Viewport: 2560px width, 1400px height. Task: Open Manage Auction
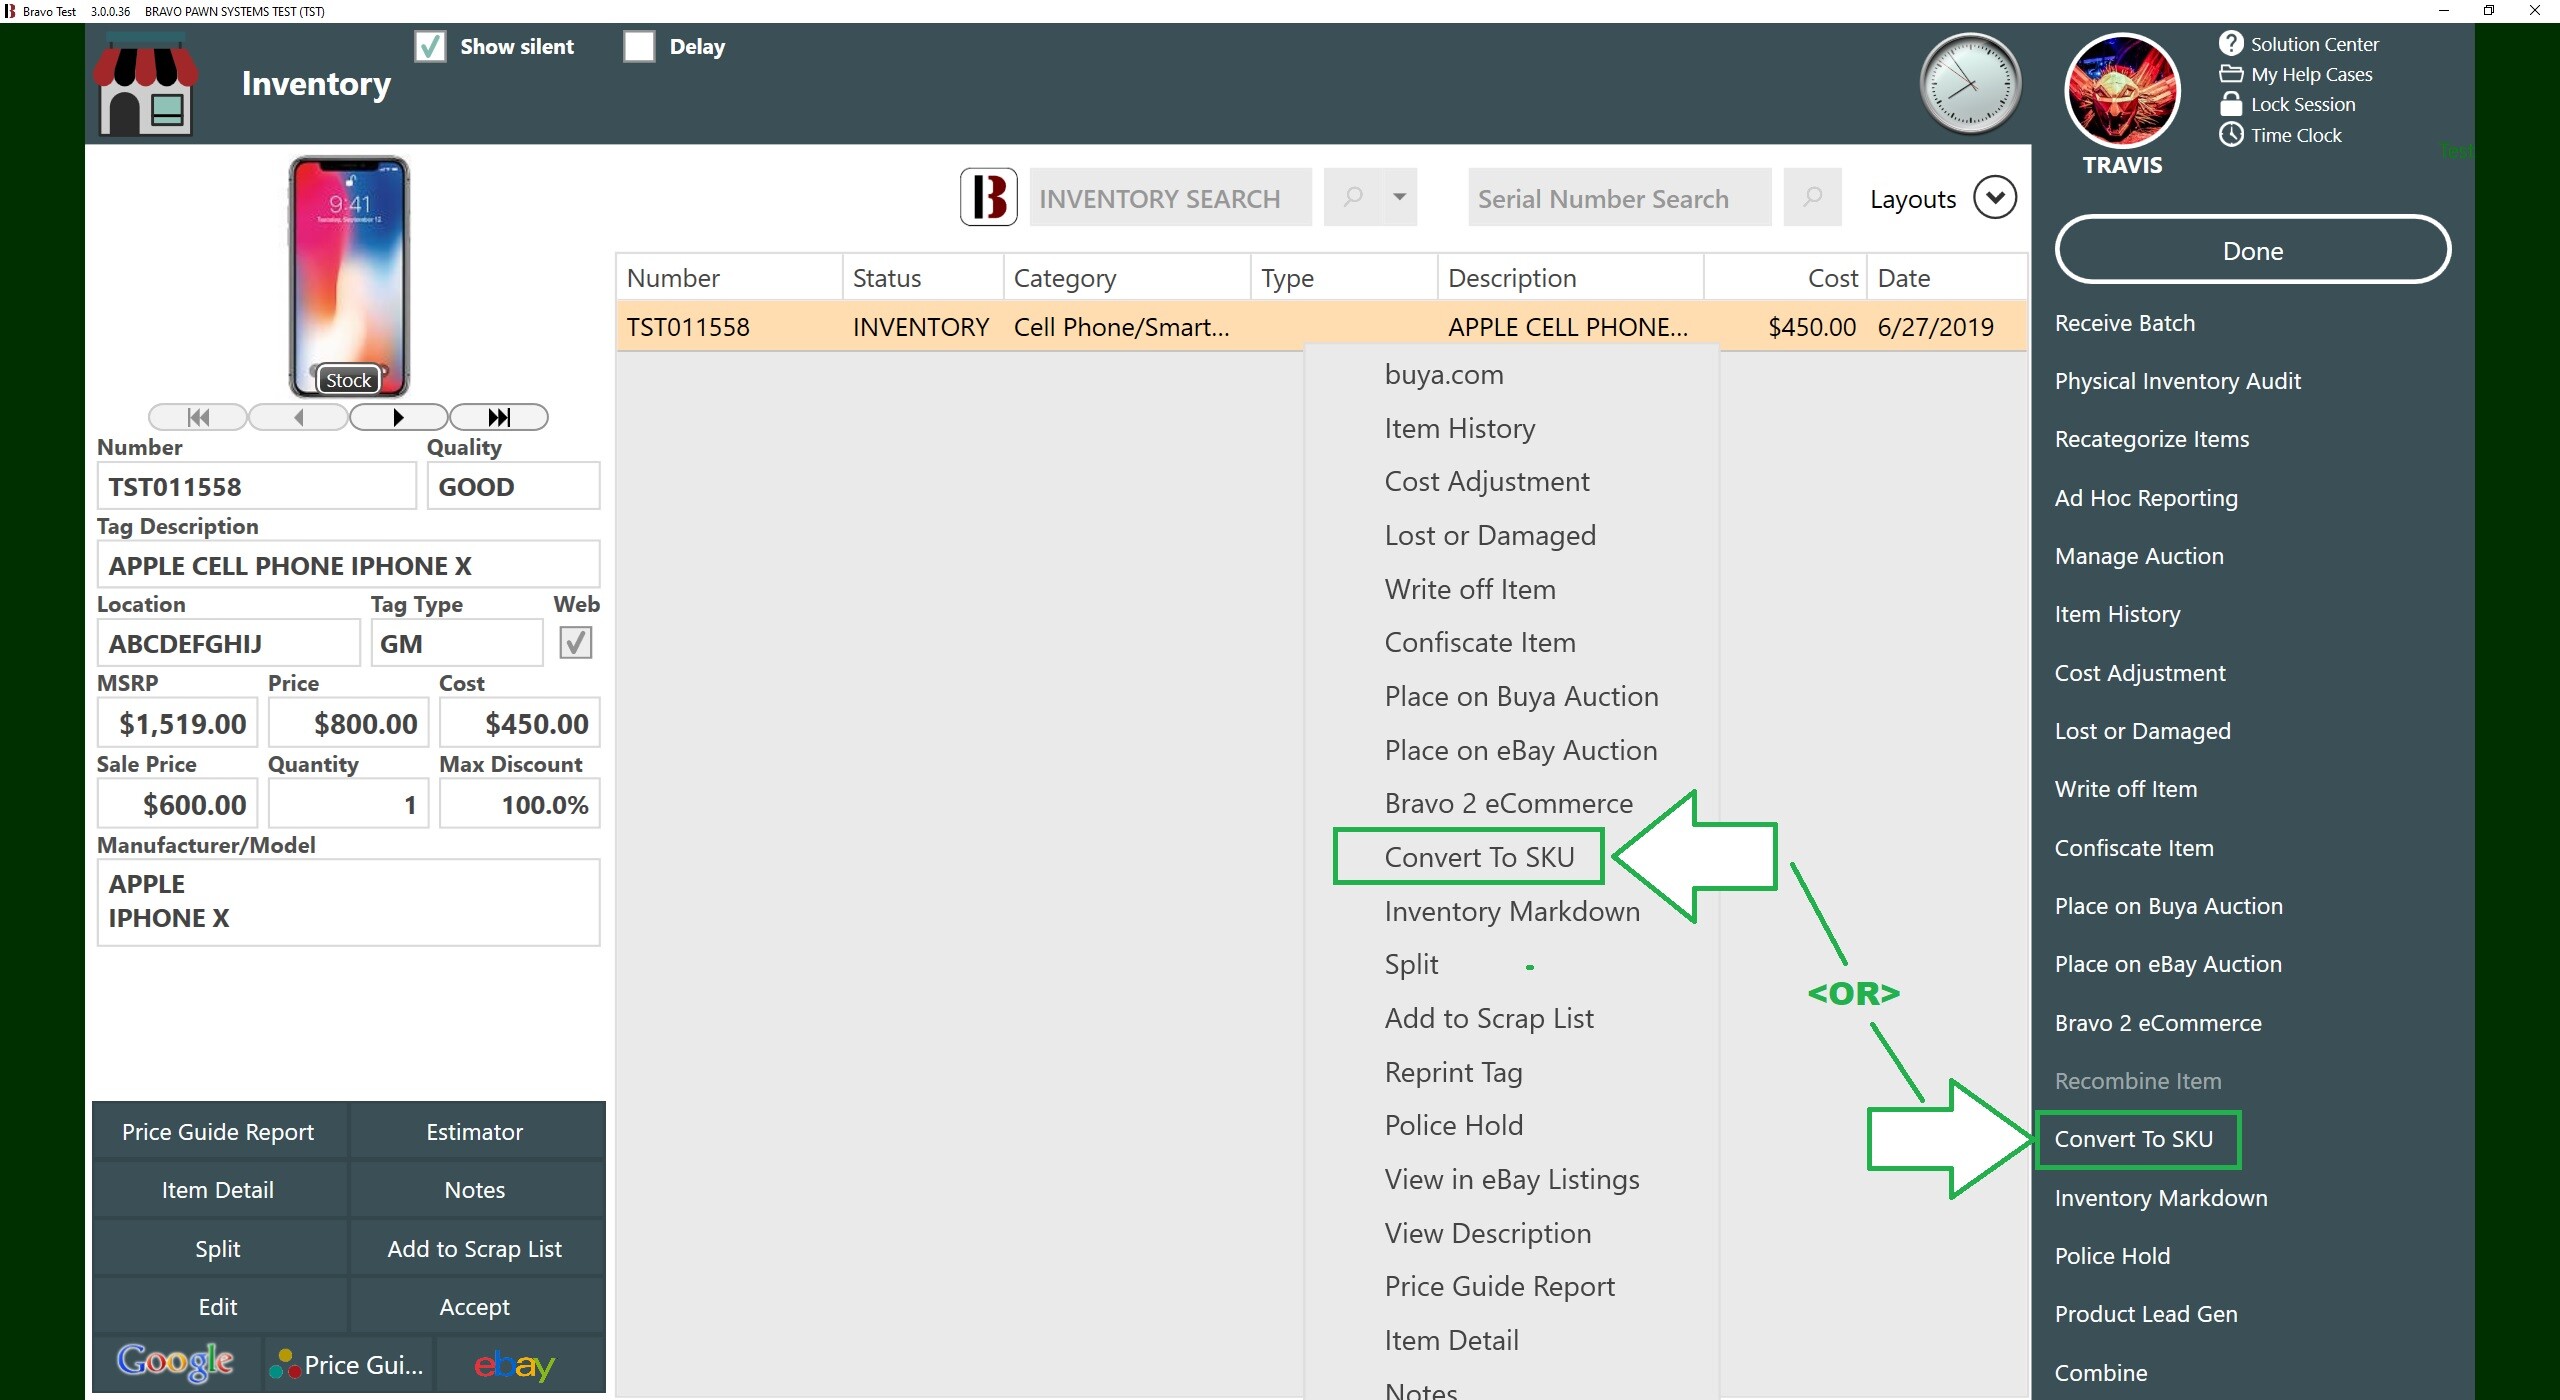pyautogui.click(x=2139, y=556)
